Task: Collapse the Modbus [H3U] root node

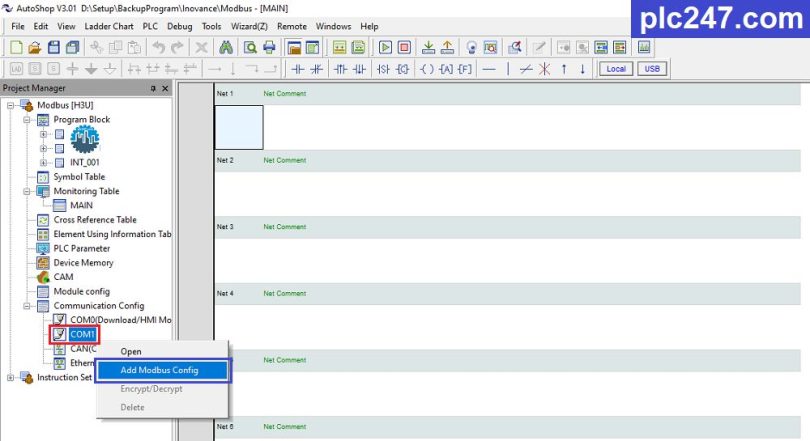Action: click(x=10, y=105)
